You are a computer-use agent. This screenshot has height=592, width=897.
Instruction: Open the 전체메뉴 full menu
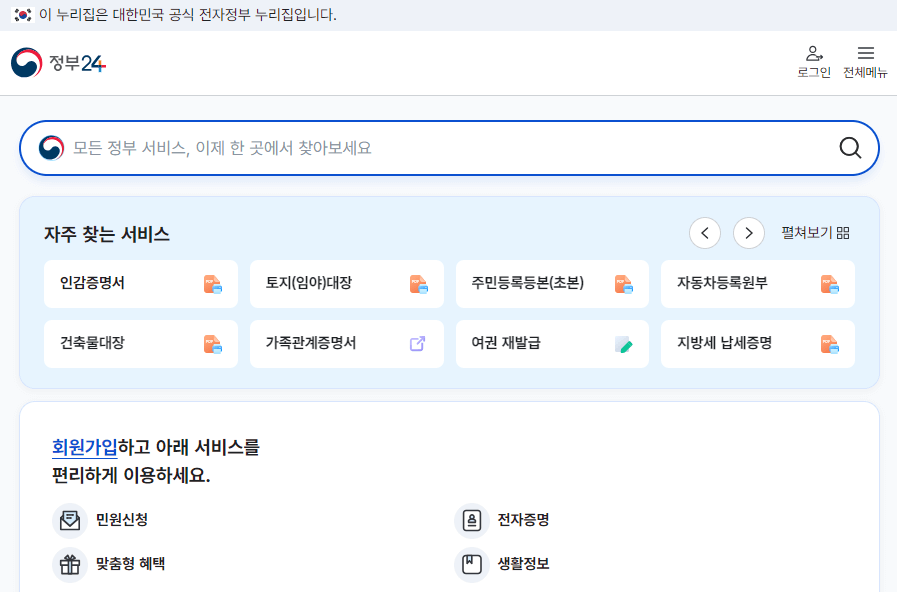coord(866,62)
